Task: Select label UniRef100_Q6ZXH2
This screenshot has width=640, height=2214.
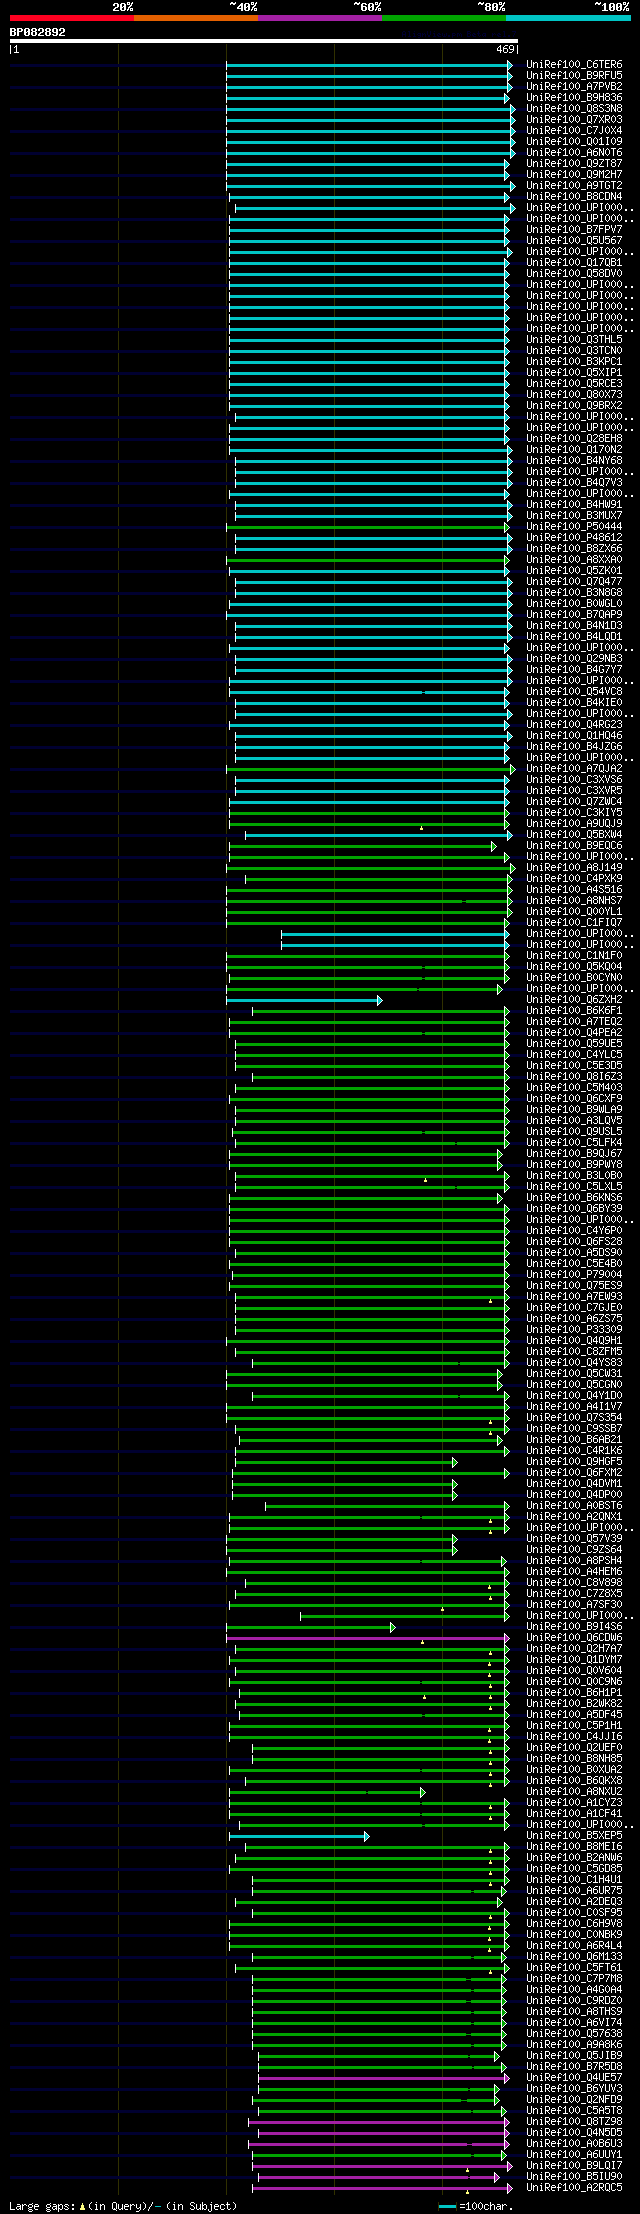Action: tap(574, 1000)
